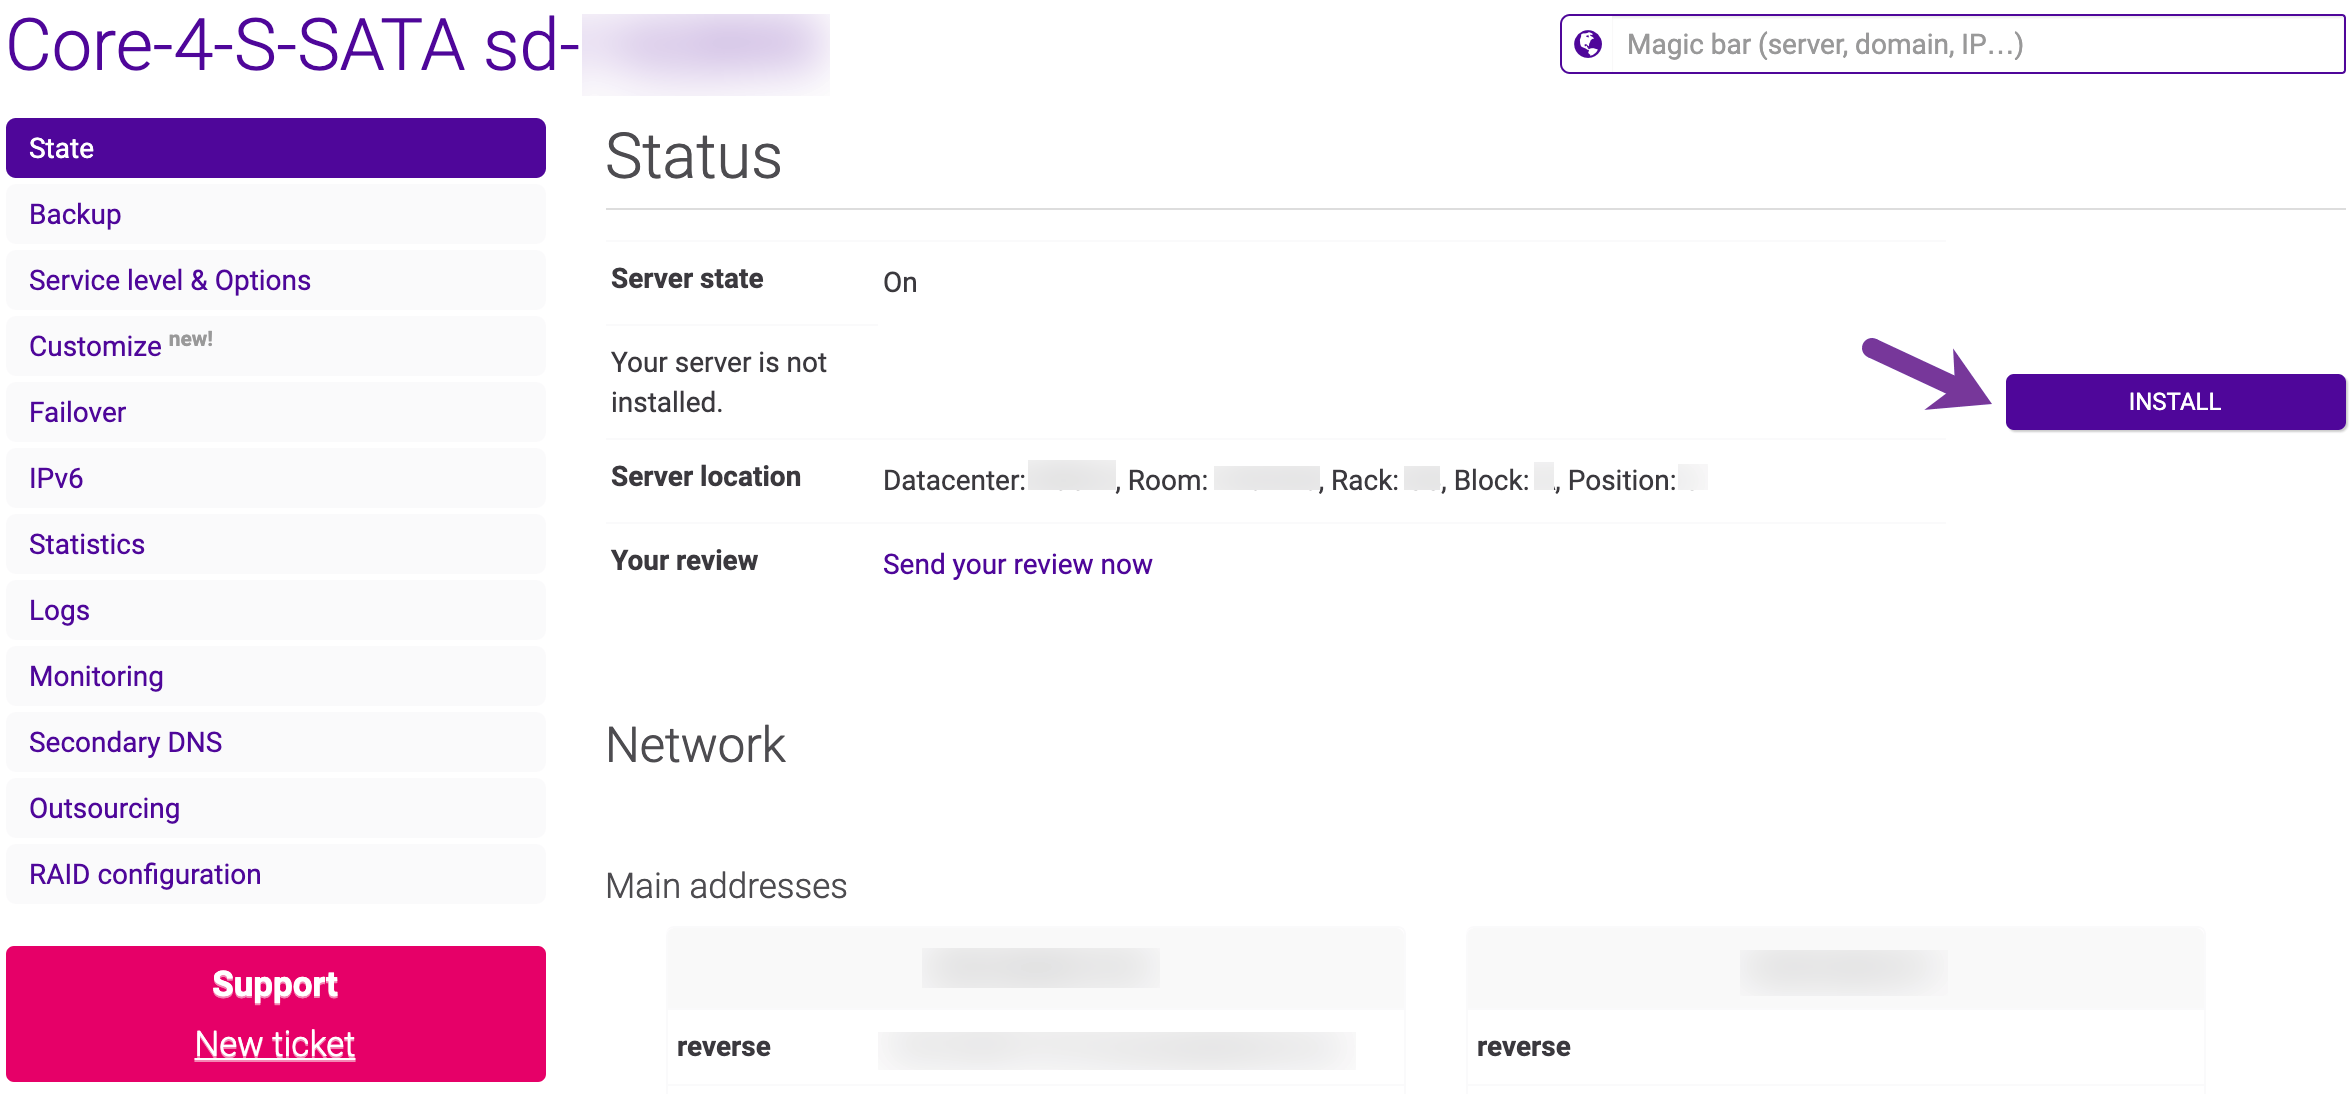Click blurred IP in second address card

(1843, 971)
